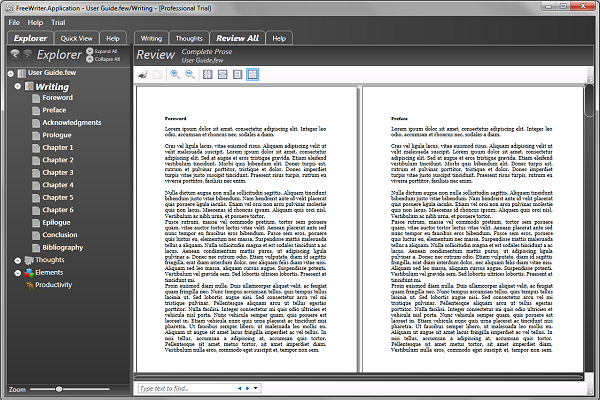This screenshot has width=600, height=400.
Task: Click the horizontal scrollbar under pages
Action: click(359, 377)
